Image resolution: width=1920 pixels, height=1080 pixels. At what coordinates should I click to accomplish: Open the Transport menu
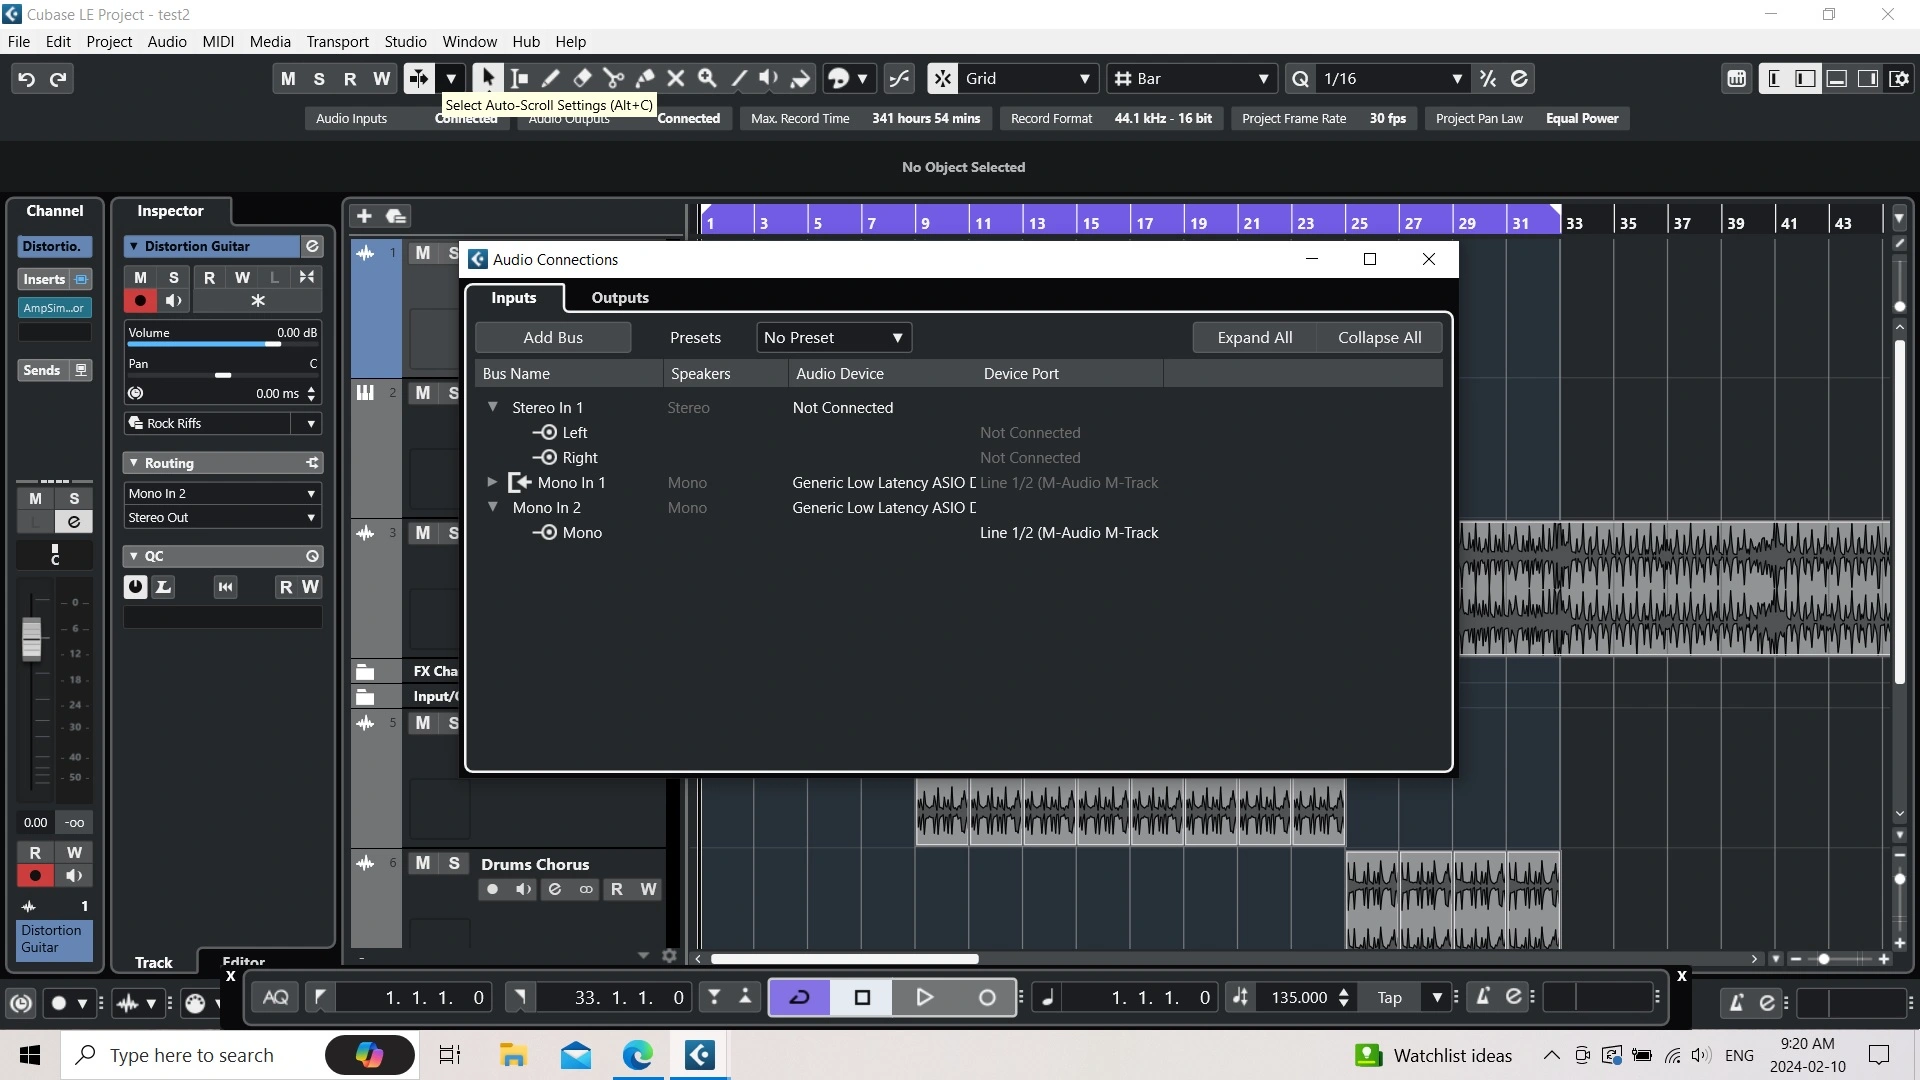pos(337,42)
